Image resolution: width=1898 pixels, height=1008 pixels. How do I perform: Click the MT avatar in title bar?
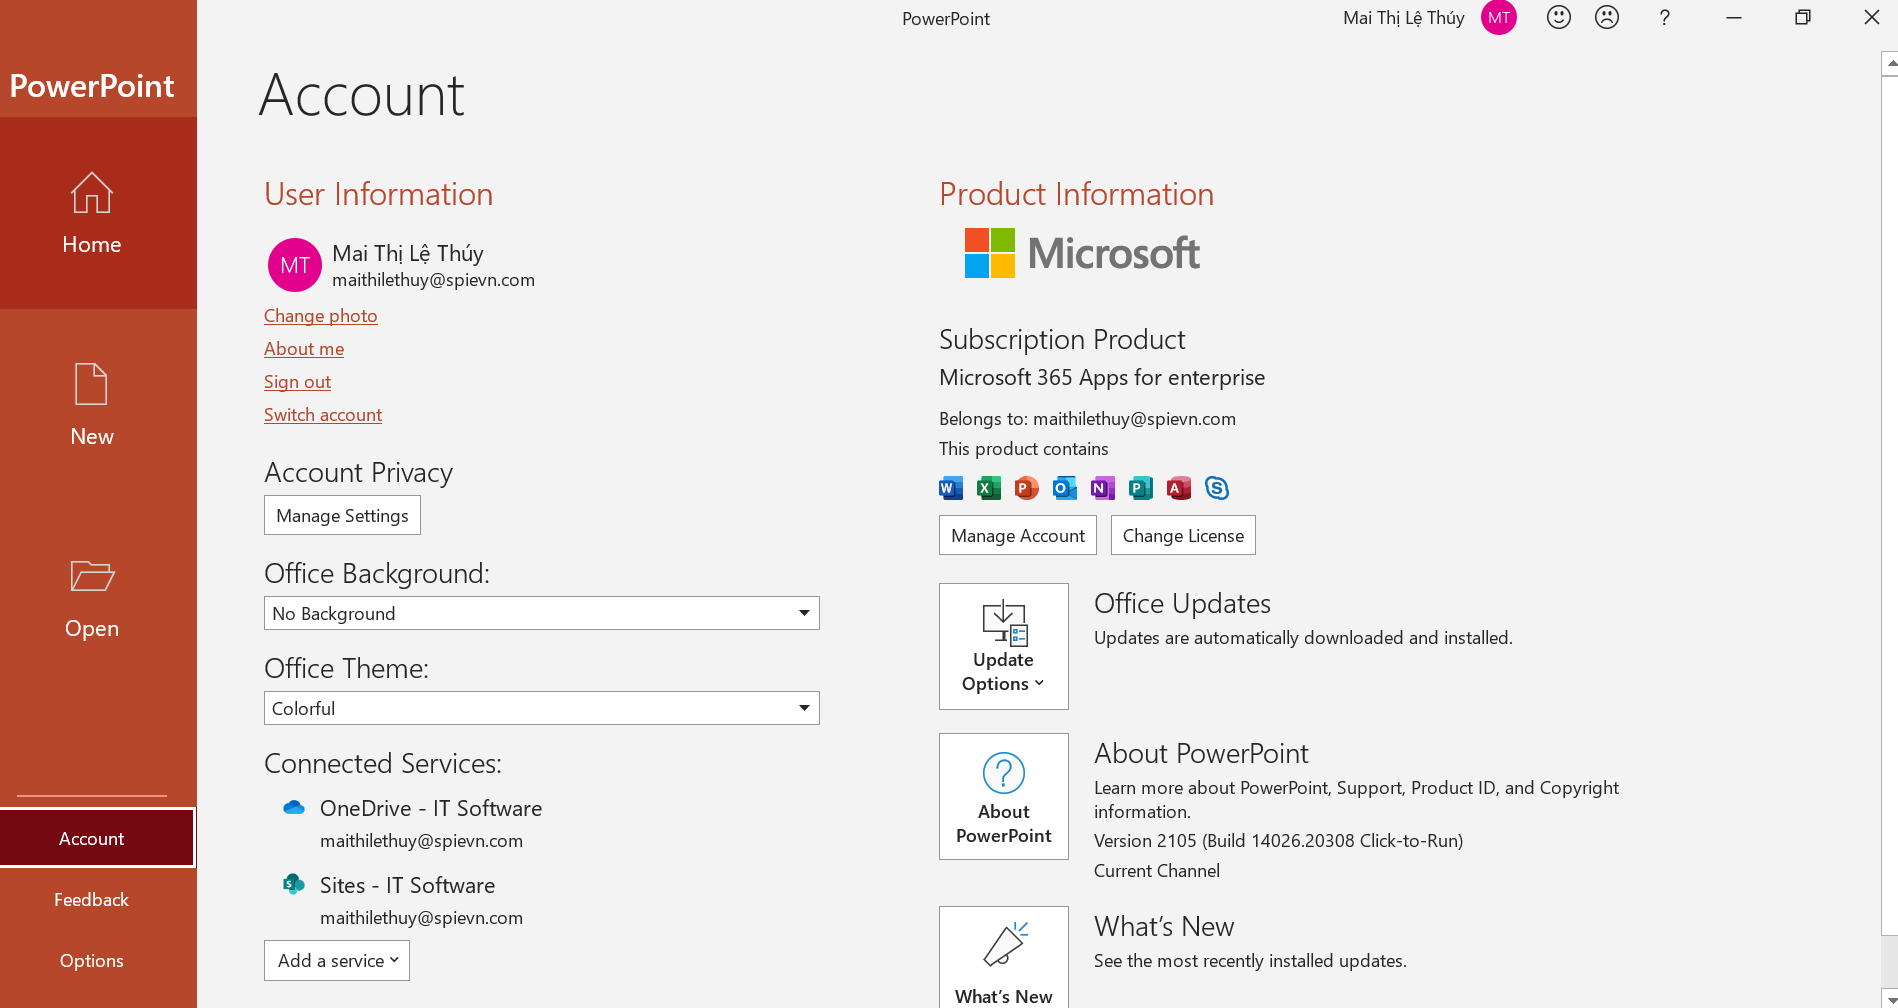[1499, 17]
